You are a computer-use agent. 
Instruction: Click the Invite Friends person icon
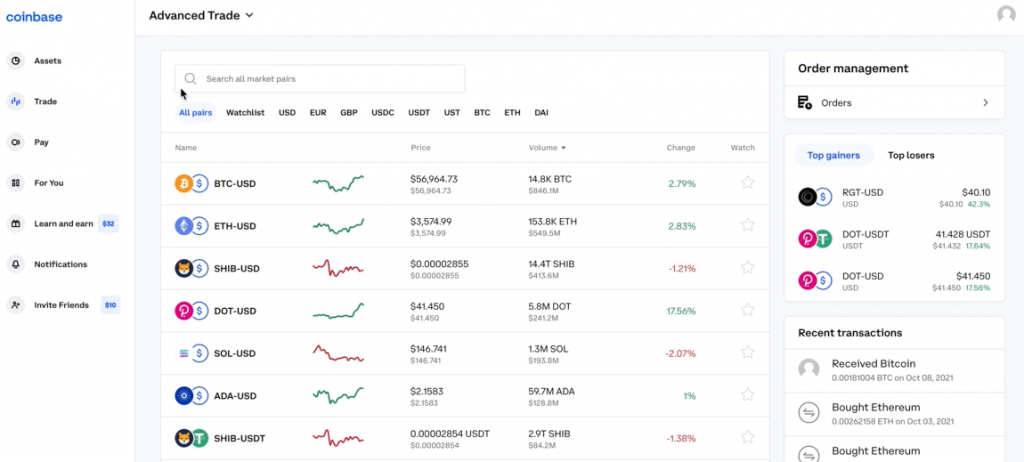(16, 305)
